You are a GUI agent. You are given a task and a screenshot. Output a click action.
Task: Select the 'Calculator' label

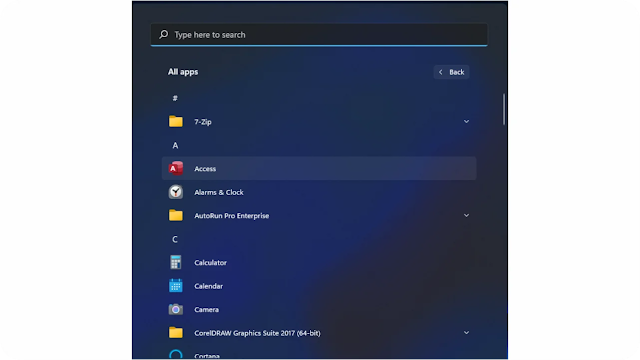pos(210,262)
